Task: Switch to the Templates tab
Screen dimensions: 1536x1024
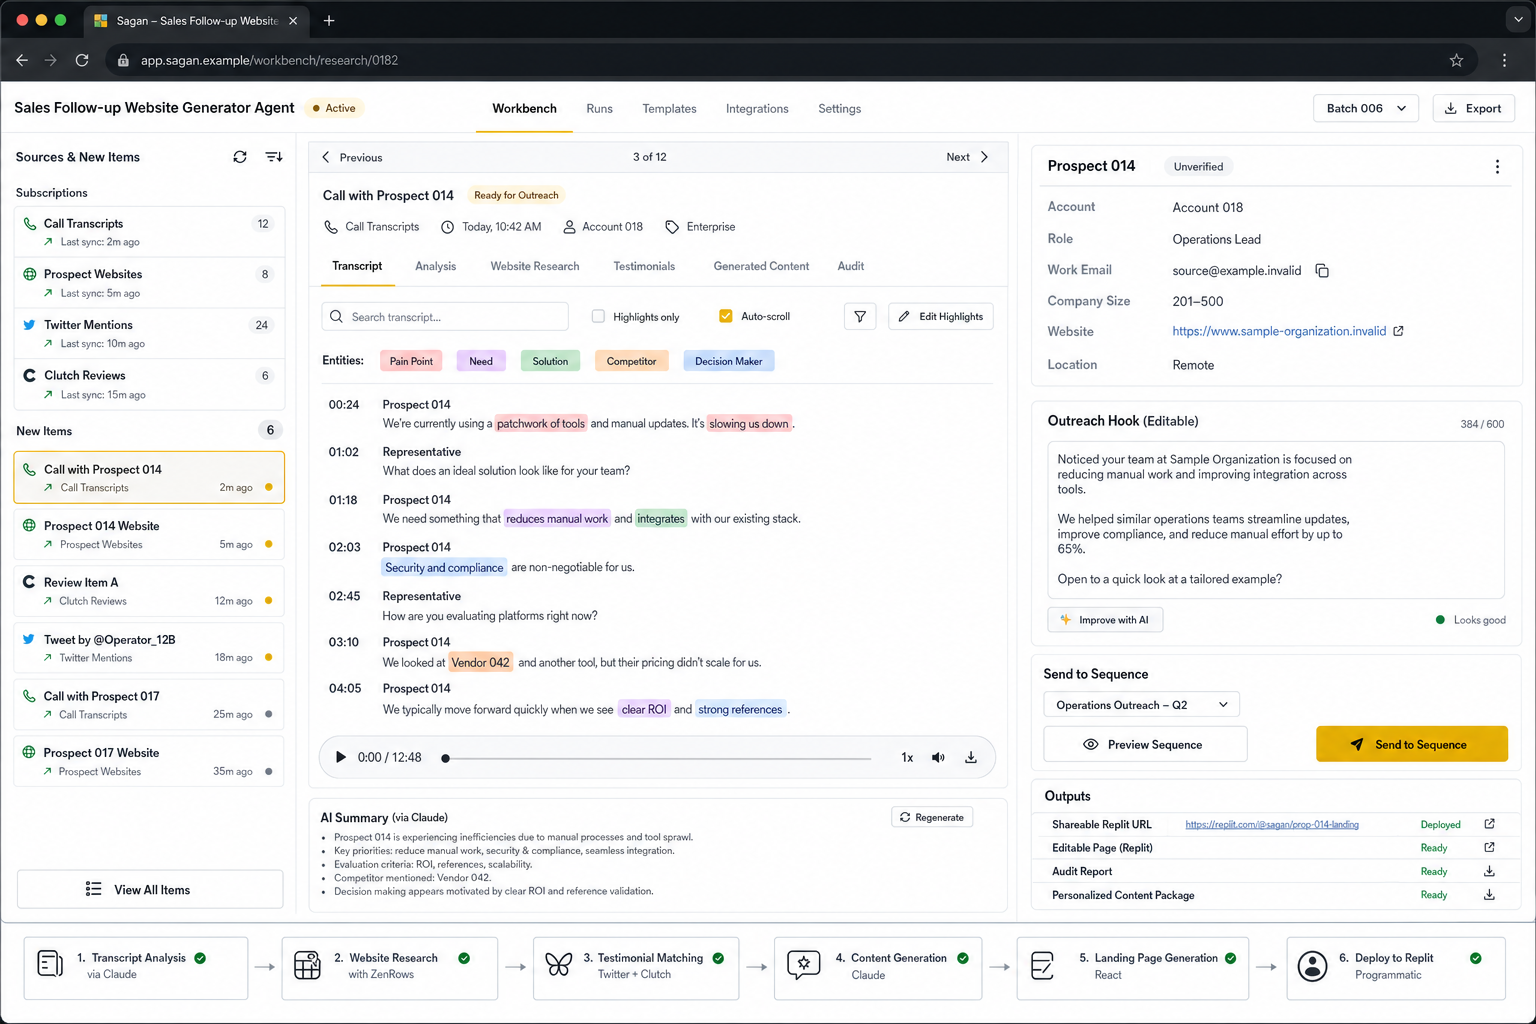Action: [x=669, y=108]
